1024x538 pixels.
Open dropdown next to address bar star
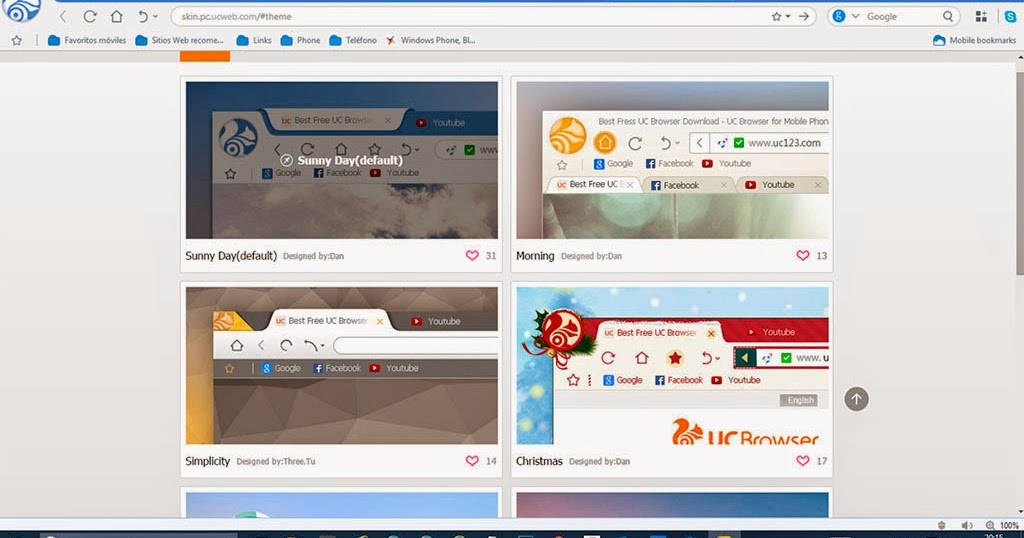click(788, 16)
